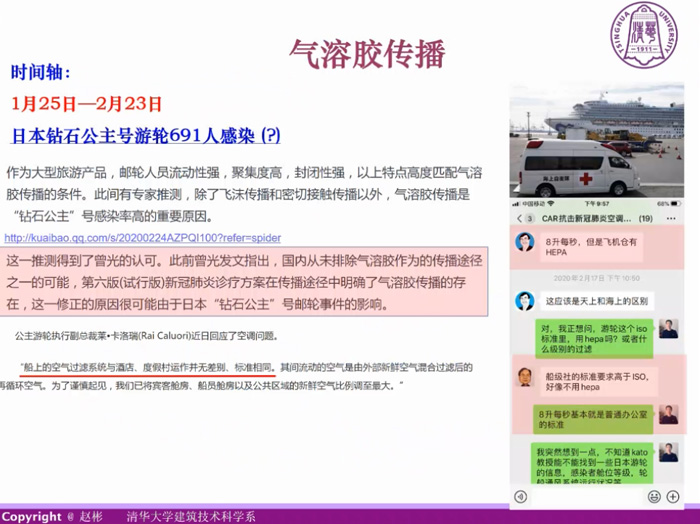
Task: Select the green '游轮这个iso标准里' chat bubble
Action: pos(594,338)
